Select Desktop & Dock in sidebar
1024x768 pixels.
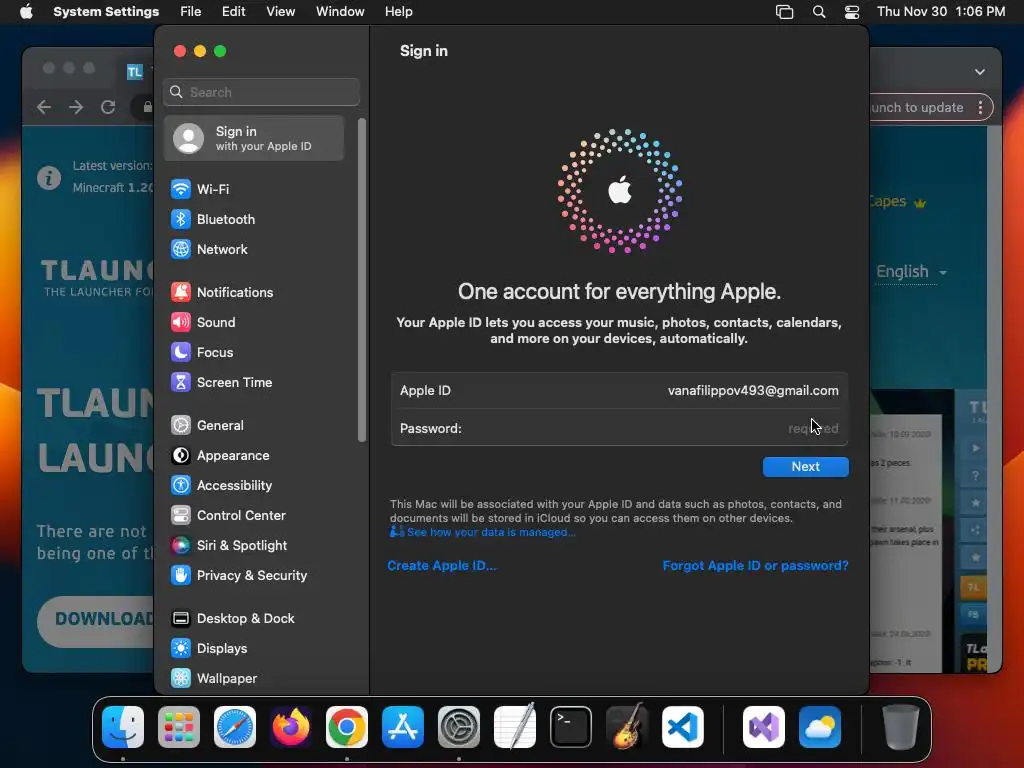point(232,619)
